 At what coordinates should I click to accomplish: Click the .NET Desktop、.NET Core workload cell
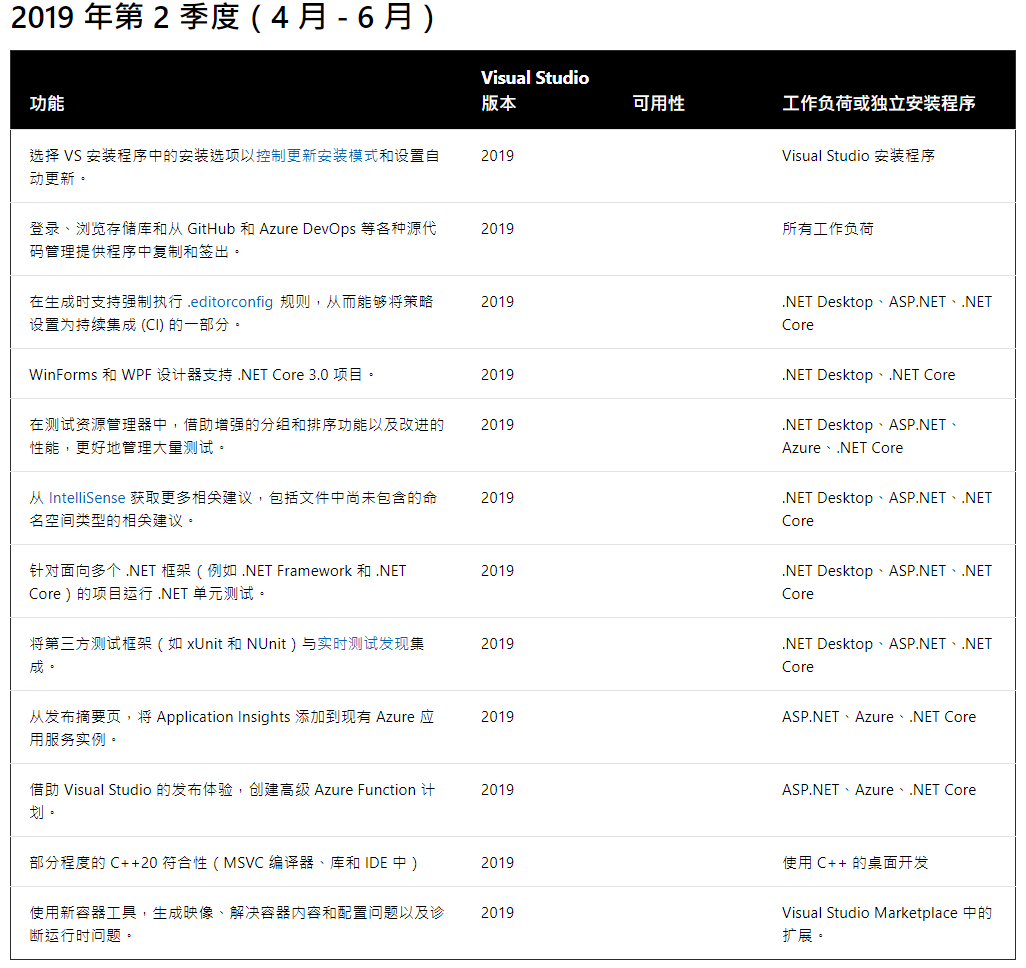868,375
